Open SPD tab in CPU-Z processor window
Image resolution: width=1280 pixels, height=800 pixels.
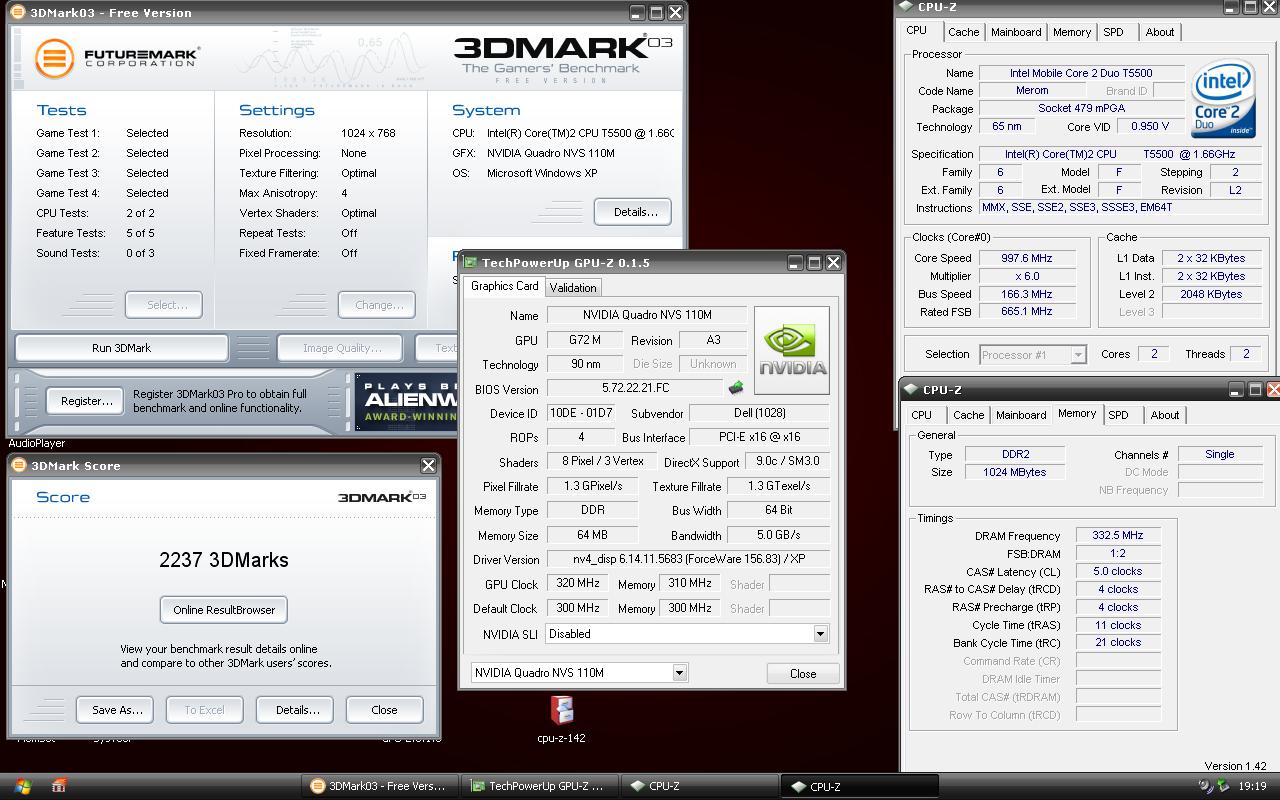pyautogui.click(x=1113, y=32)
